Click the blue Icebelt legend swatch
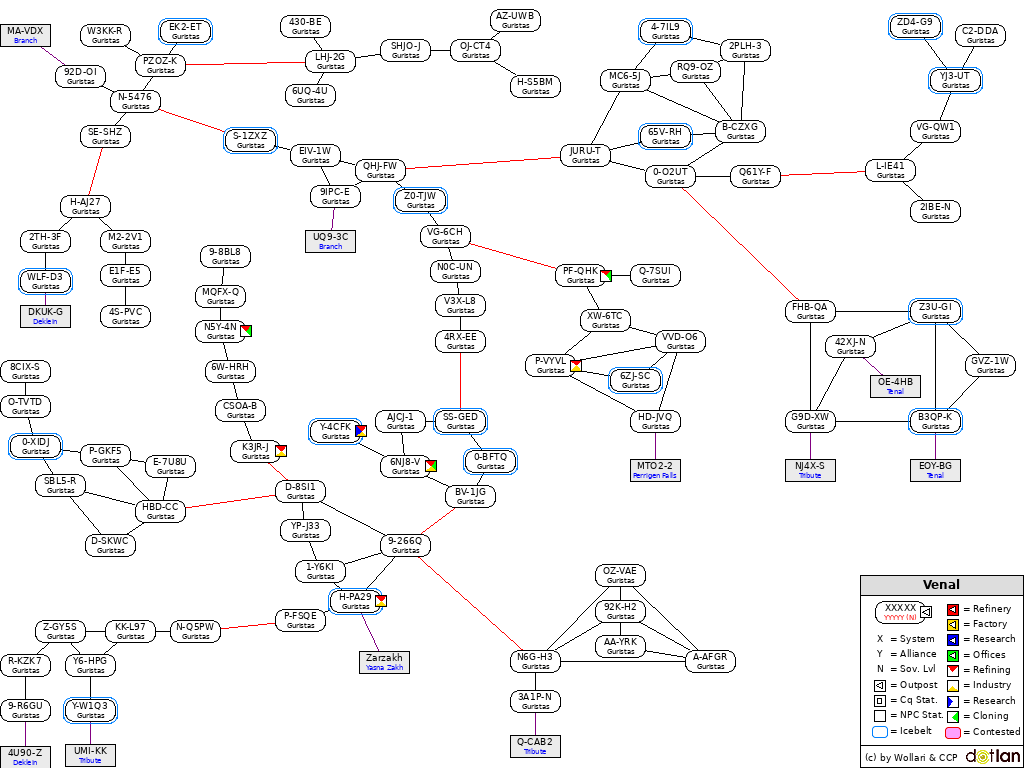The image size is (1024, 768). tap(880, 731)
